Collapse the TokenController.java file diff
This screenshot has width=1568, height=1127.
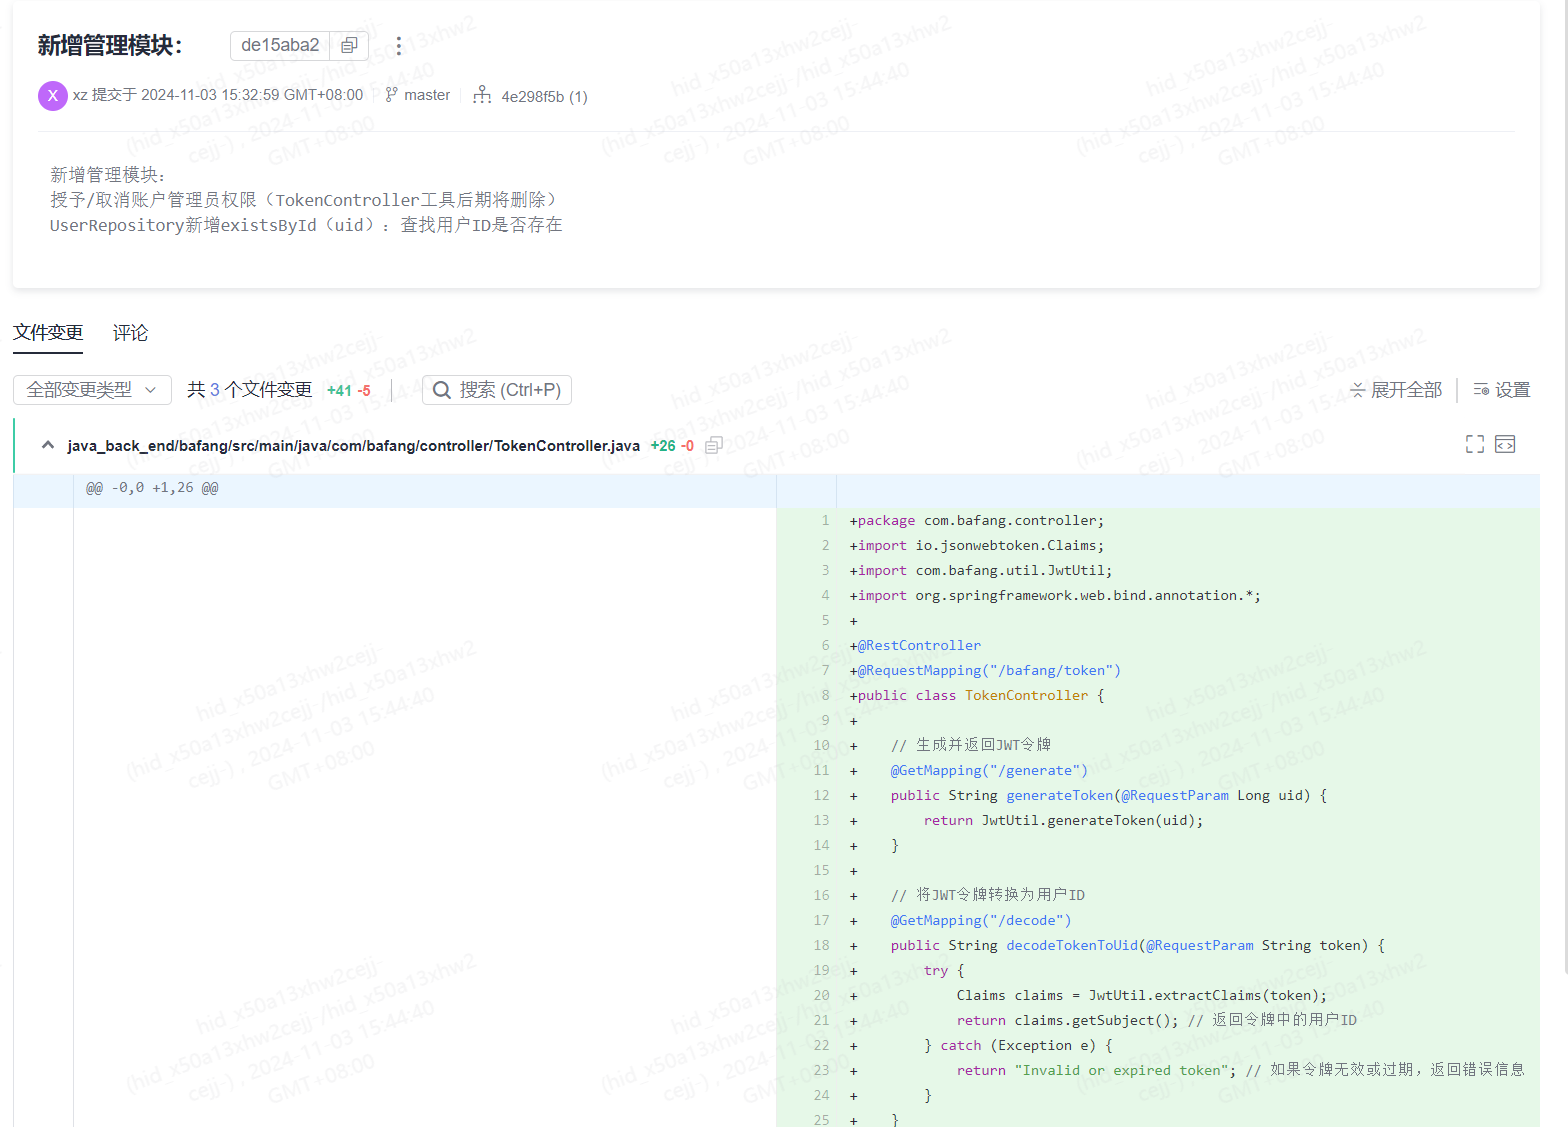point(47,445)
